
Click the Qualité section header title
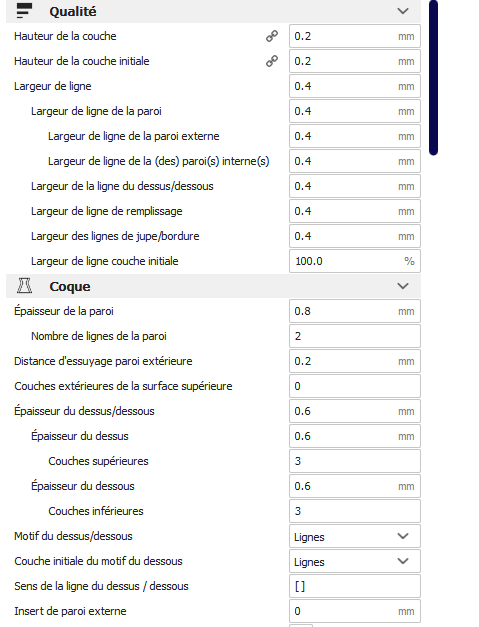(73, 11)
